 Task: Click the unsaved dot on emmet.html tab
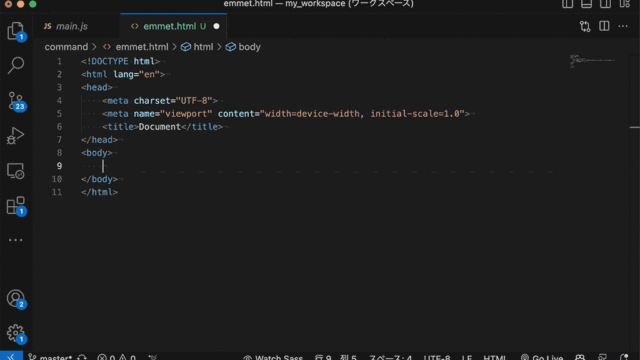(x=216, y=27)
